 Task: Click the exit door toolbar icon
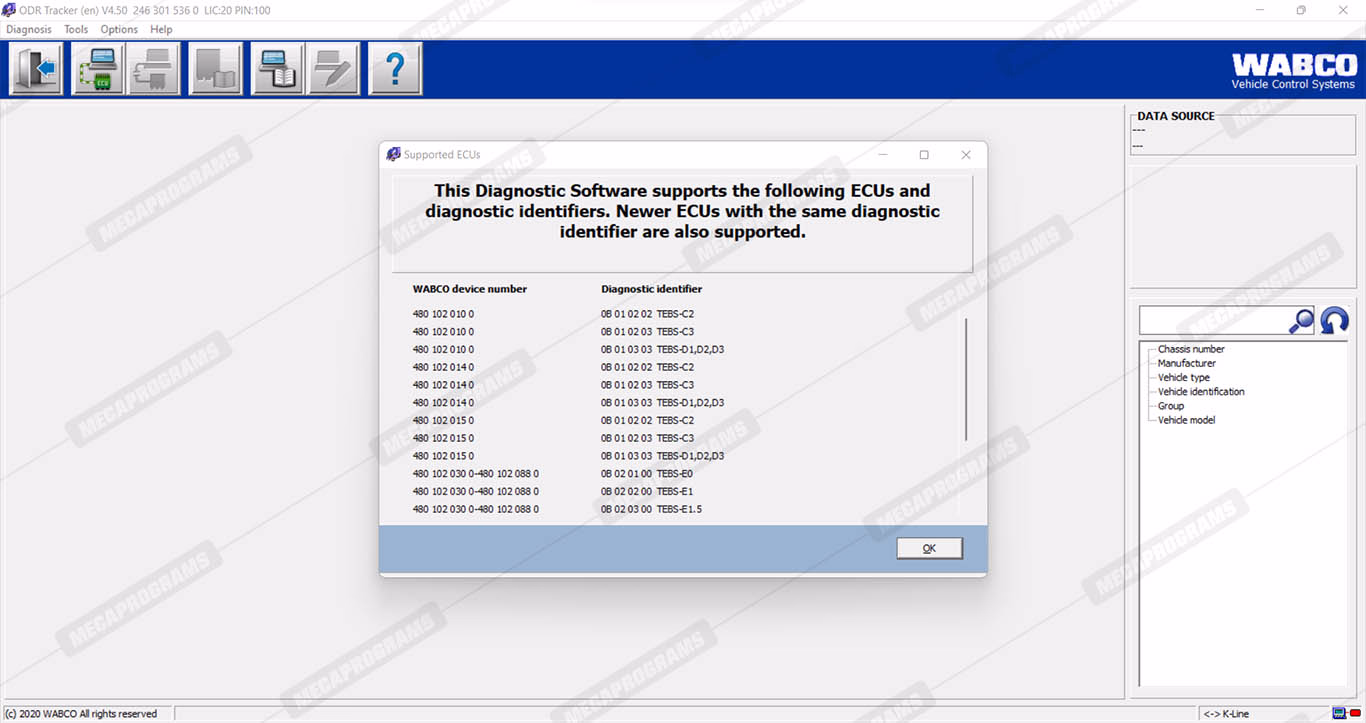pos(36,69)
